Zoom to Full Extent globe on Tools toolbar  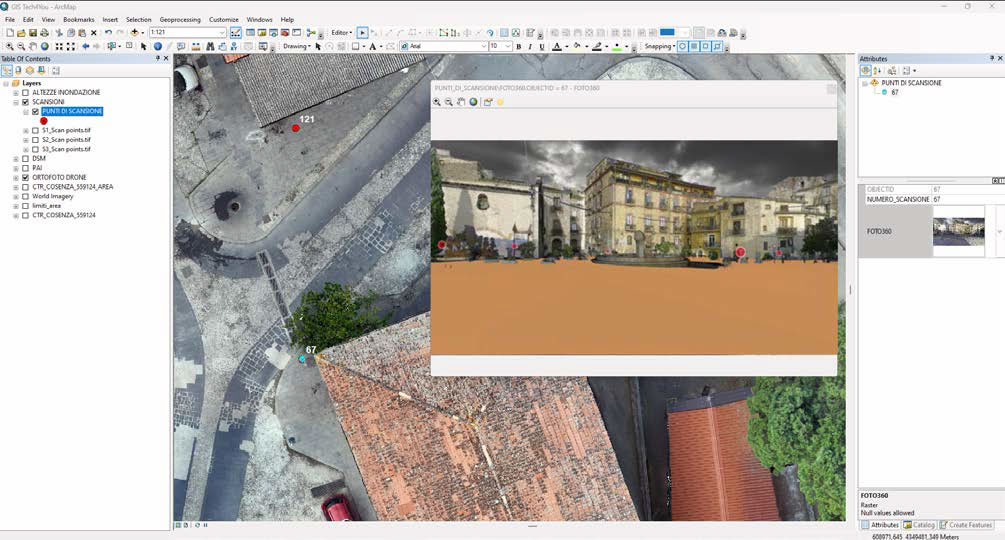(44, 47)
